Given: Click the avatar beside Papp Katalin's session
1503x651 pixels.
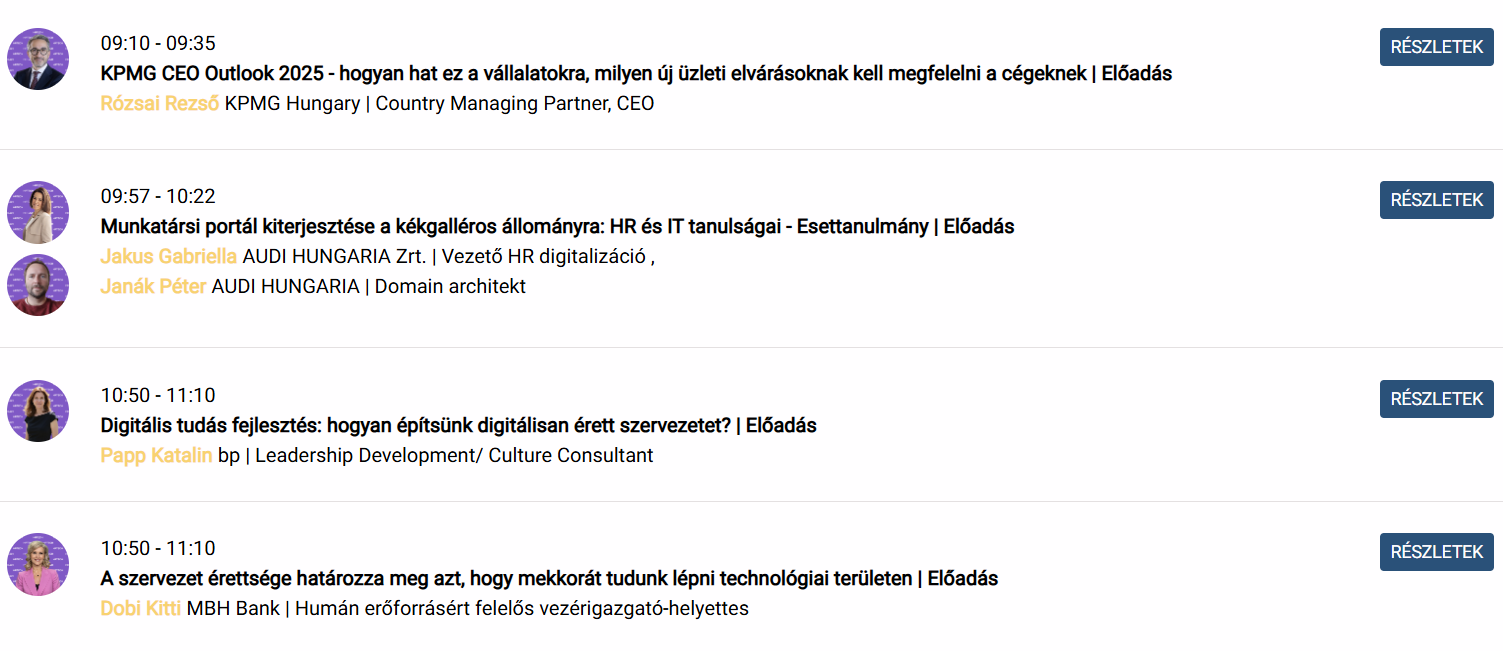Looking at the screenshot, I should click(x=38, y=411).
